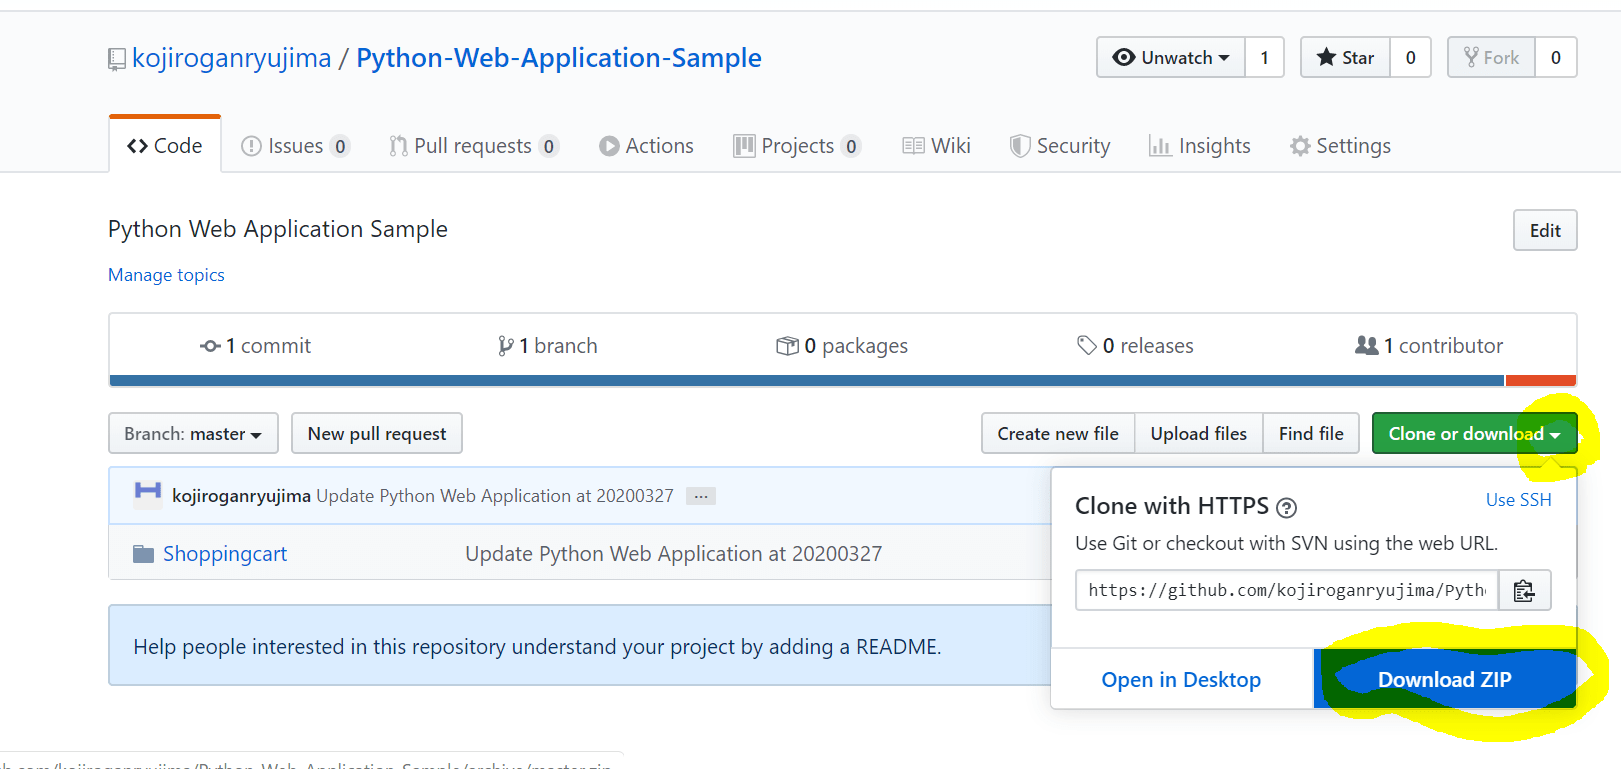Open the contributors list via people icon
Viewport: 1621px width, 769px height.
(x=1366, y=345)
